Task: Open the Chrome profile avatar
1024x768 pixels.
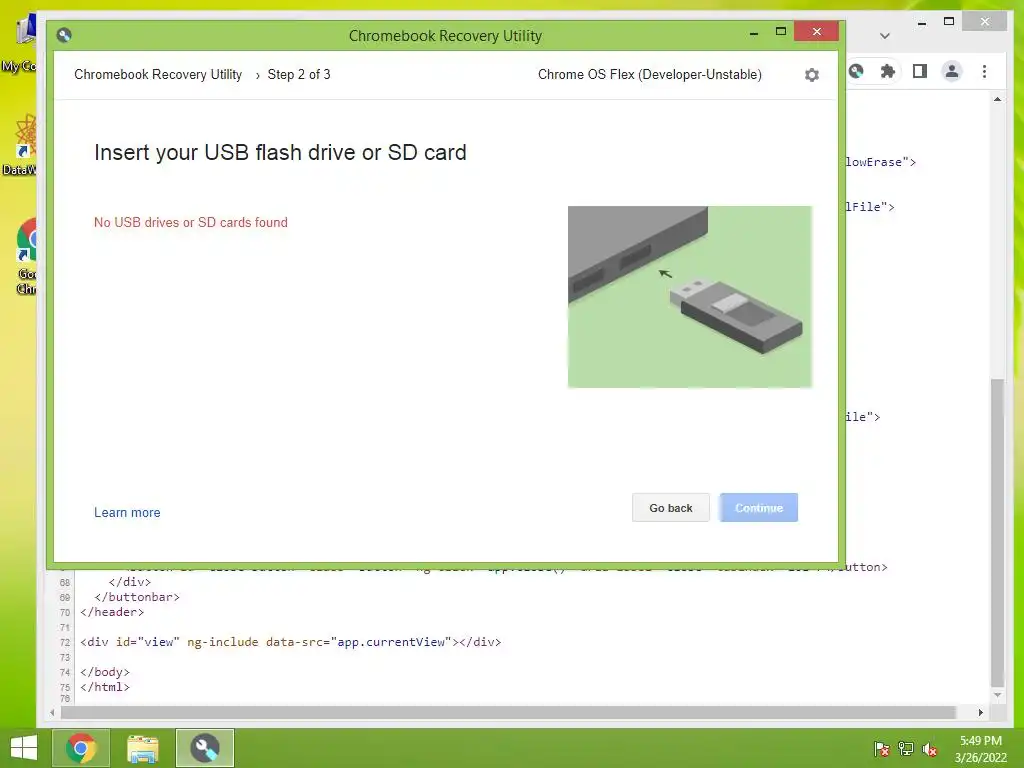Action: pos(952,71)
